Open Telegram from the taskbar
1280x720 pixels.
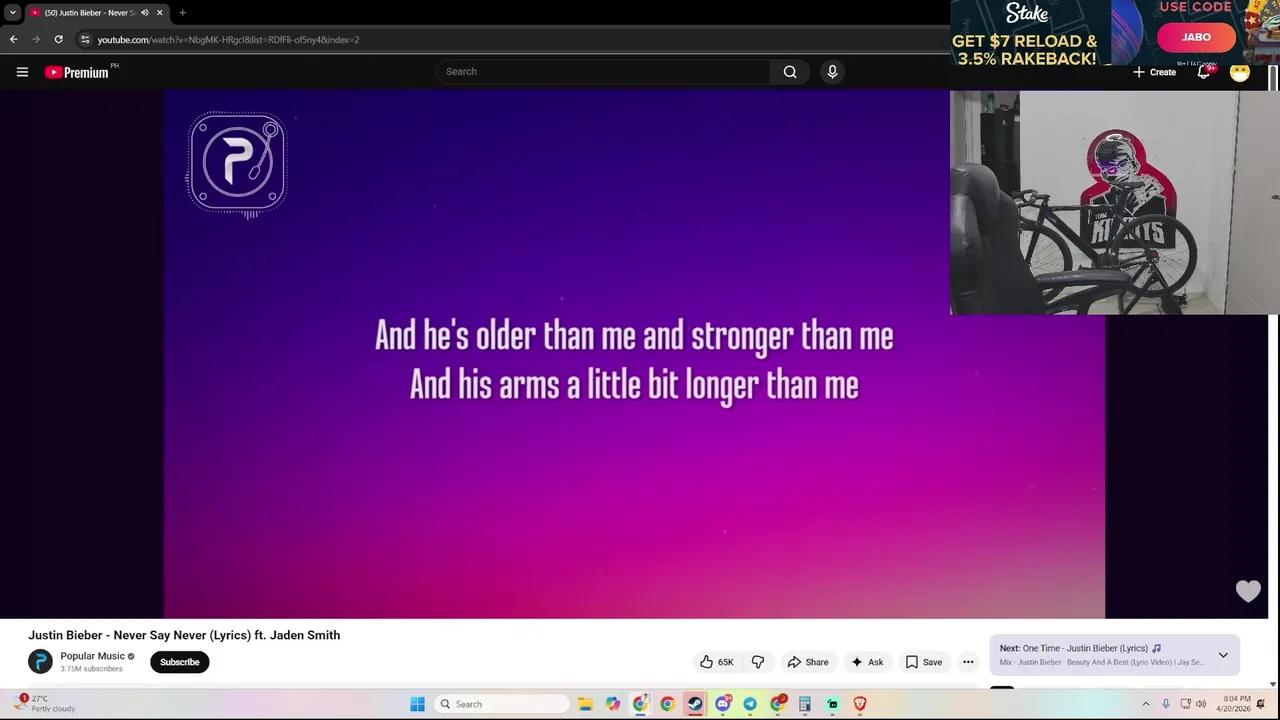coord(750,704)
